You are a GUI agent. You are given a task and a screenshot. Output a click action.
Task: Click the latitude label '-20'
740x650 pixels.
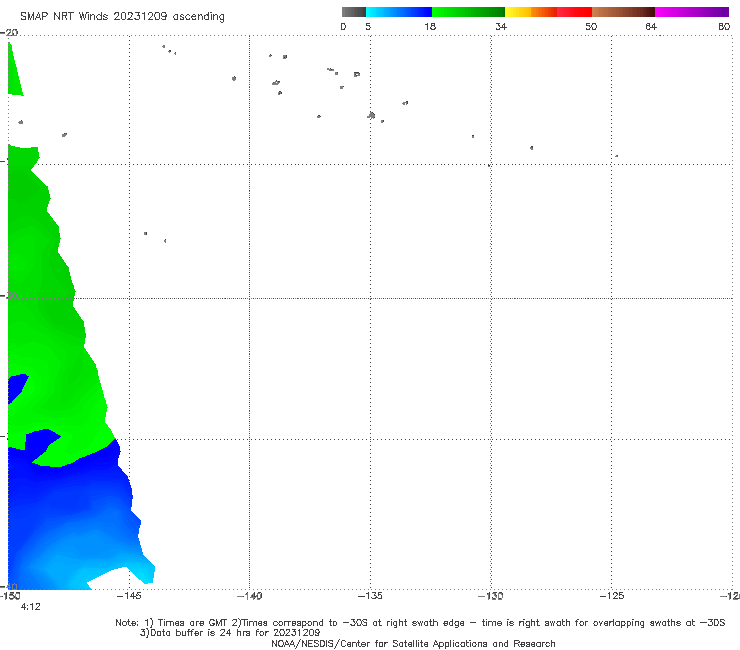(9, 32)
